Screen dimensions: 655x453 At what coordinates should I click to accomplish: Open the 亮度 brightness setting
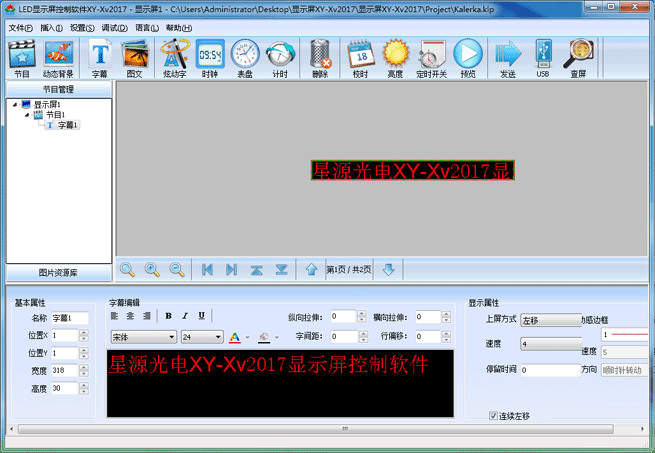pyautogui.click(x=395, y=56)
